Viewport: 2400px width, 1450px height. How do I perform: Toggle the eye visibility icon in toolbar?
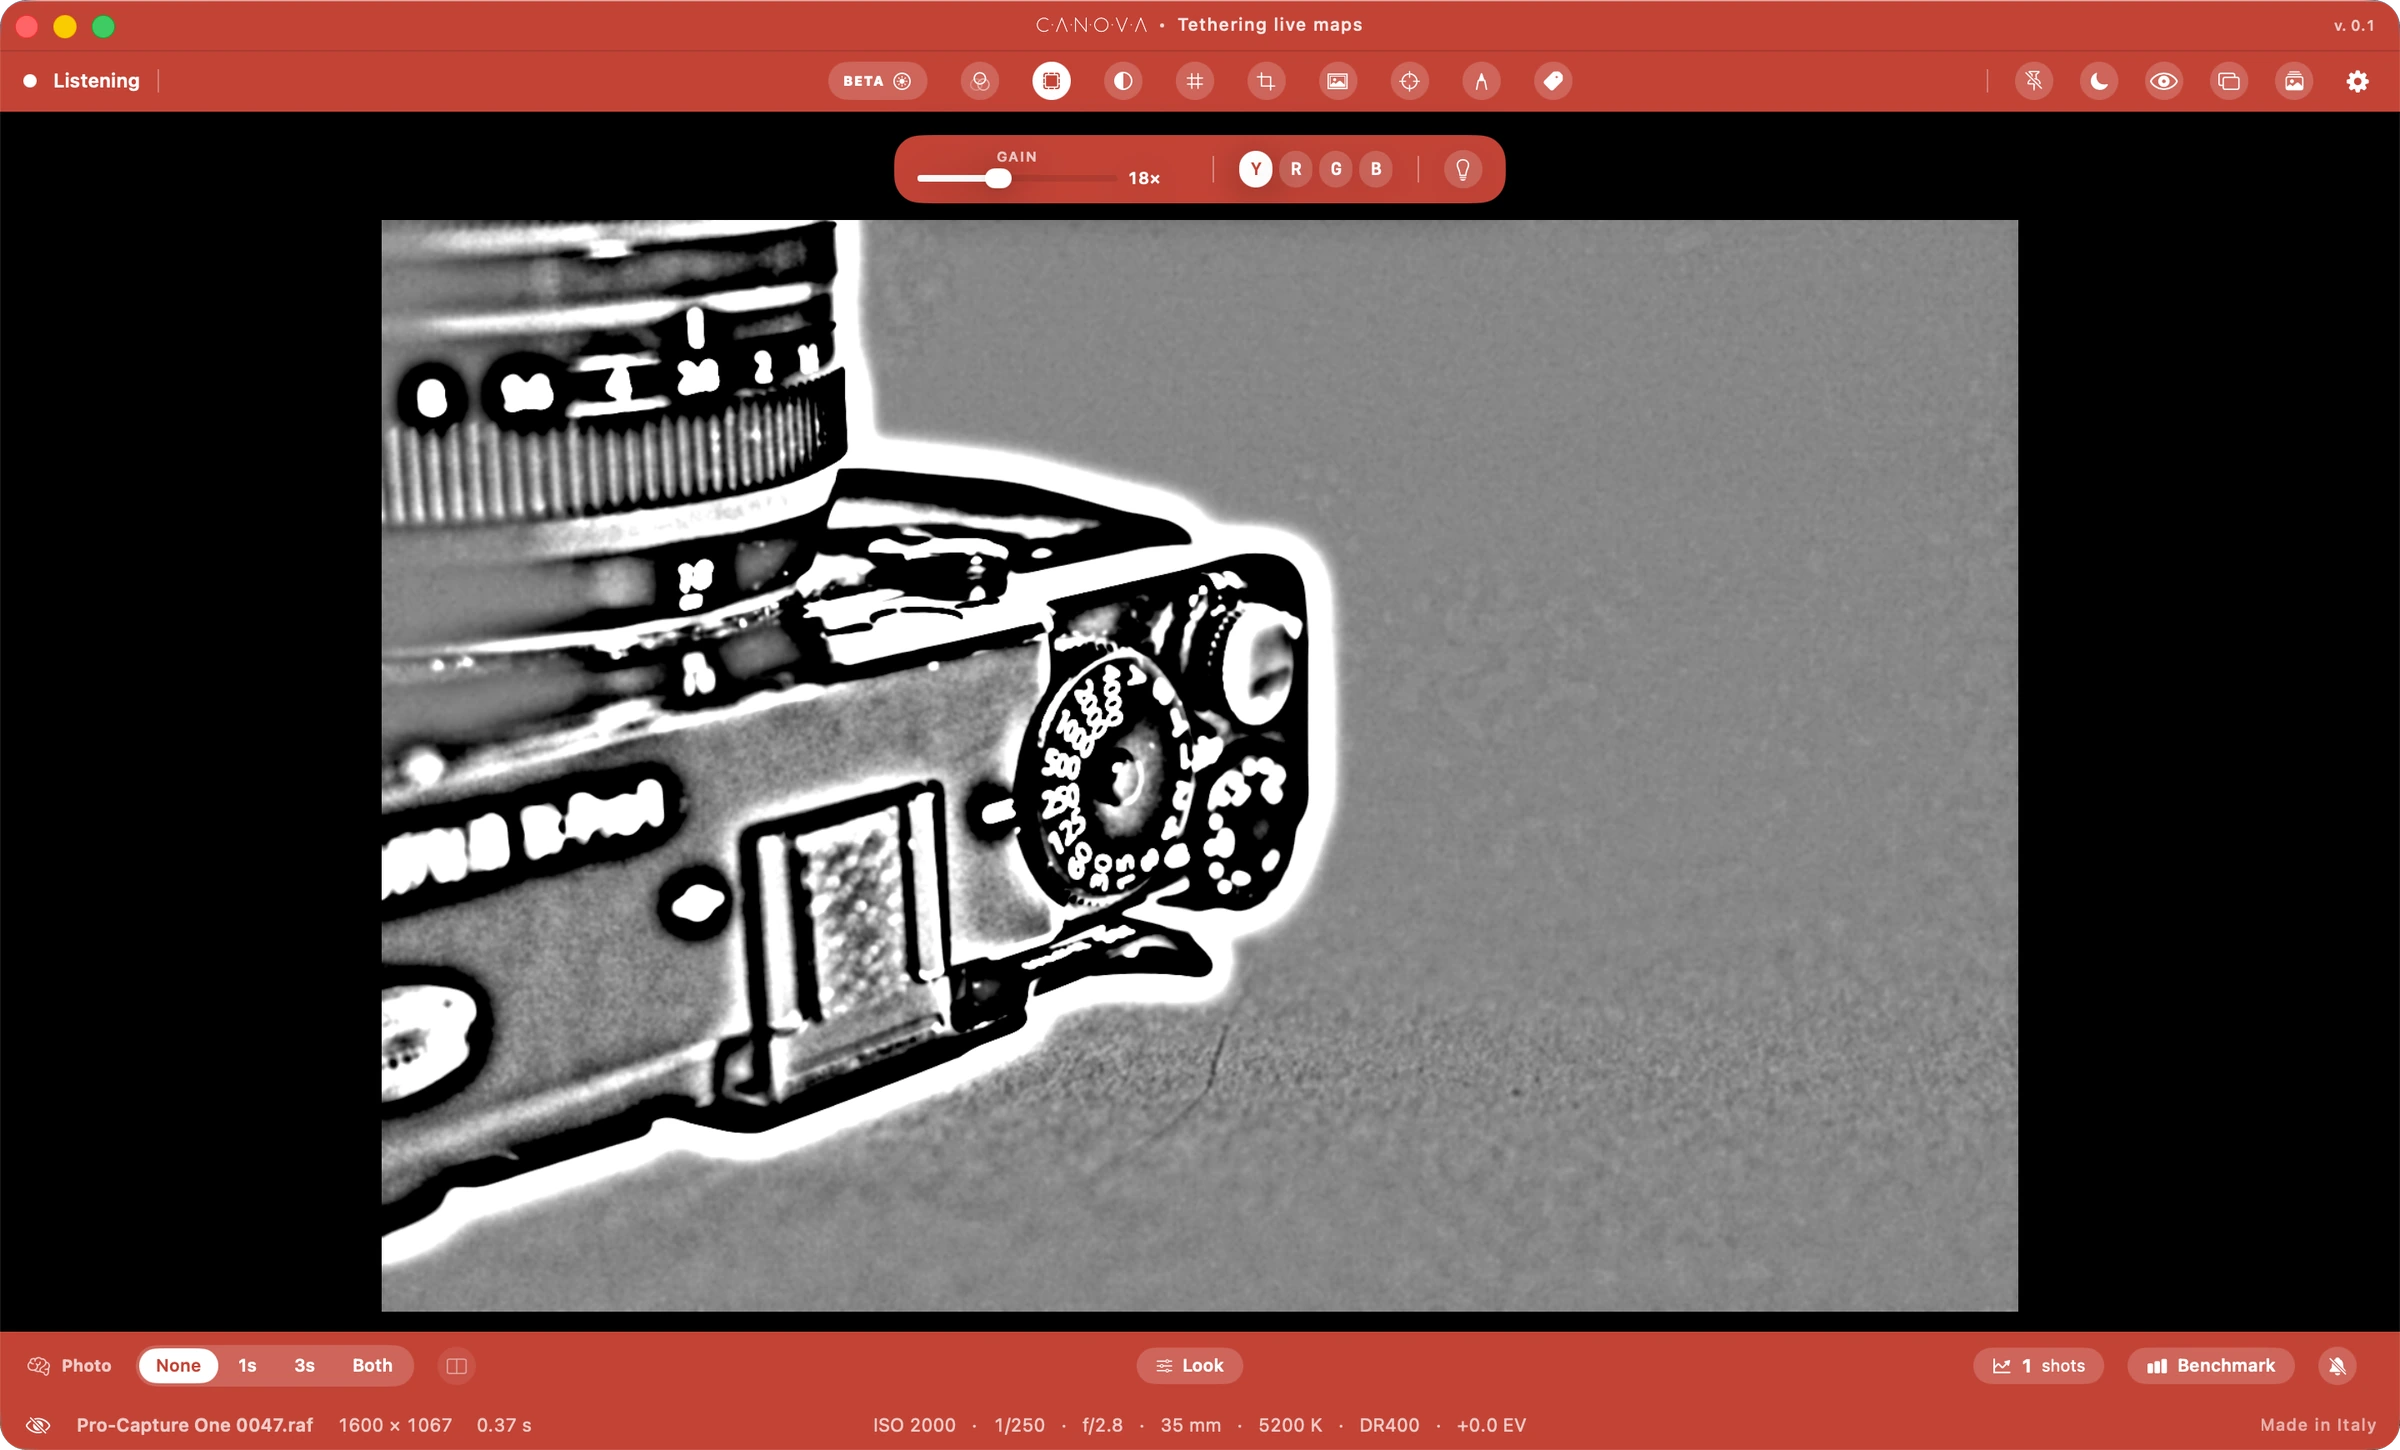coord(2164,81)
